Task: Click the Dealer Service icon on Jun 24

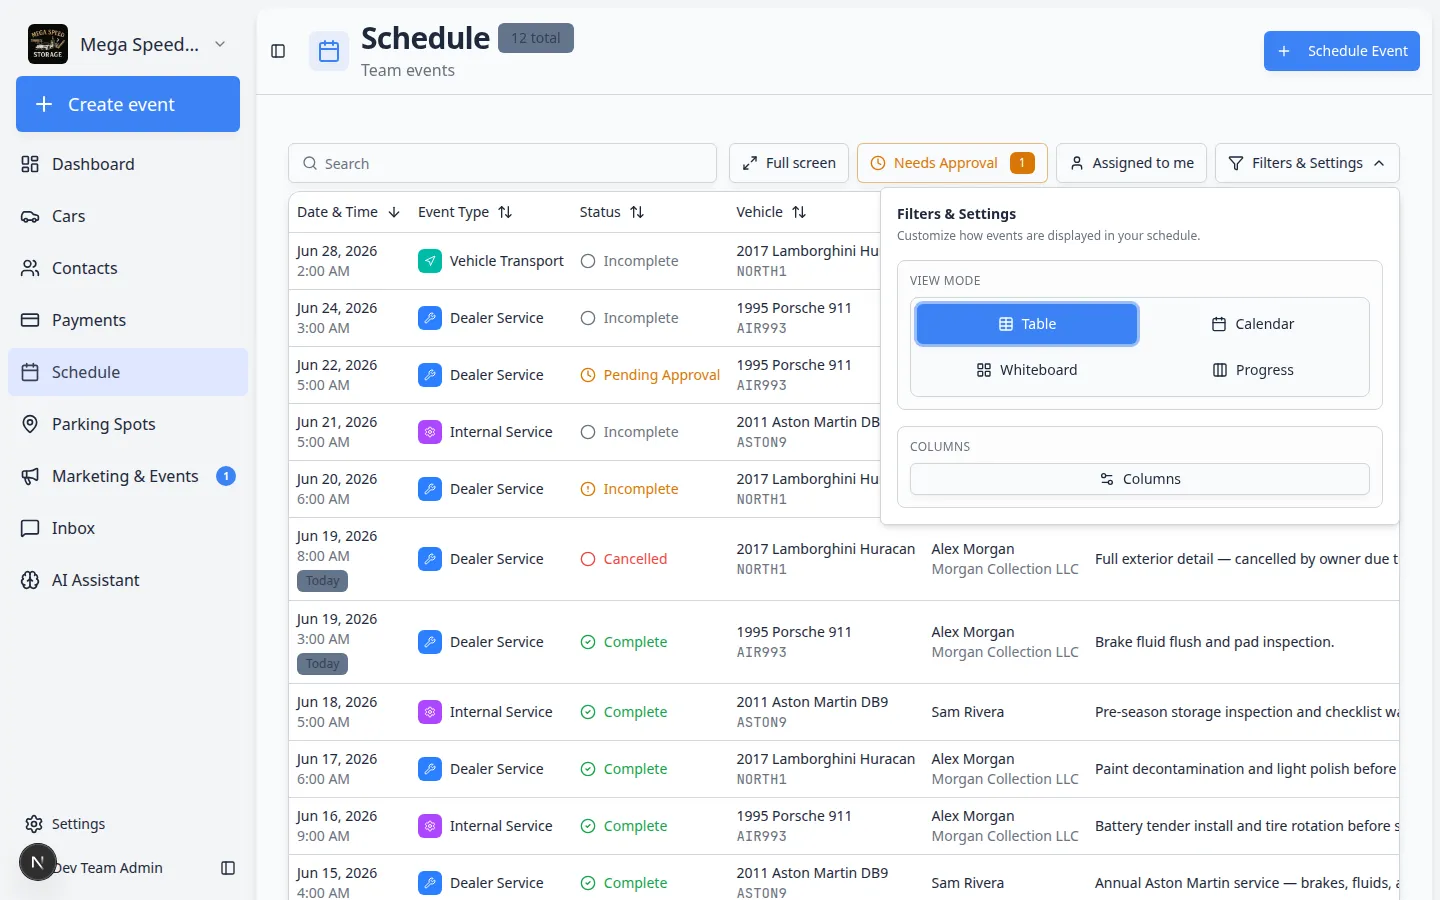Action: point(429,318)
